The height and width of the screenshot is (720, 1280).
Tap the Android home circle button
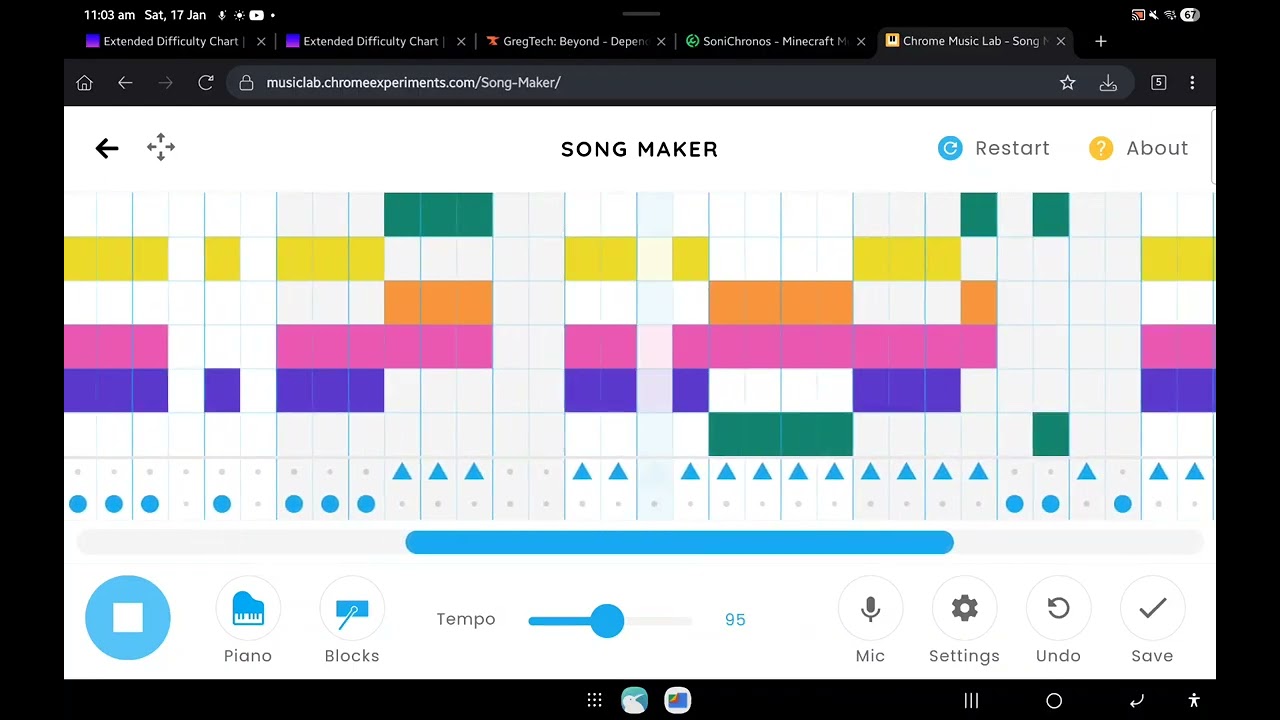pyautogui.click(x=1054, y=701)
